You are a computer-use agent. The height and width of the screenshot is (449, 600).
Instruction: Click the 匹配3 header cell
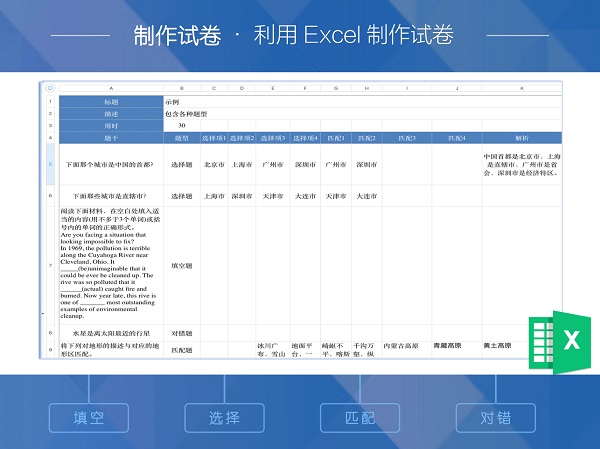[x=407, y=138]
